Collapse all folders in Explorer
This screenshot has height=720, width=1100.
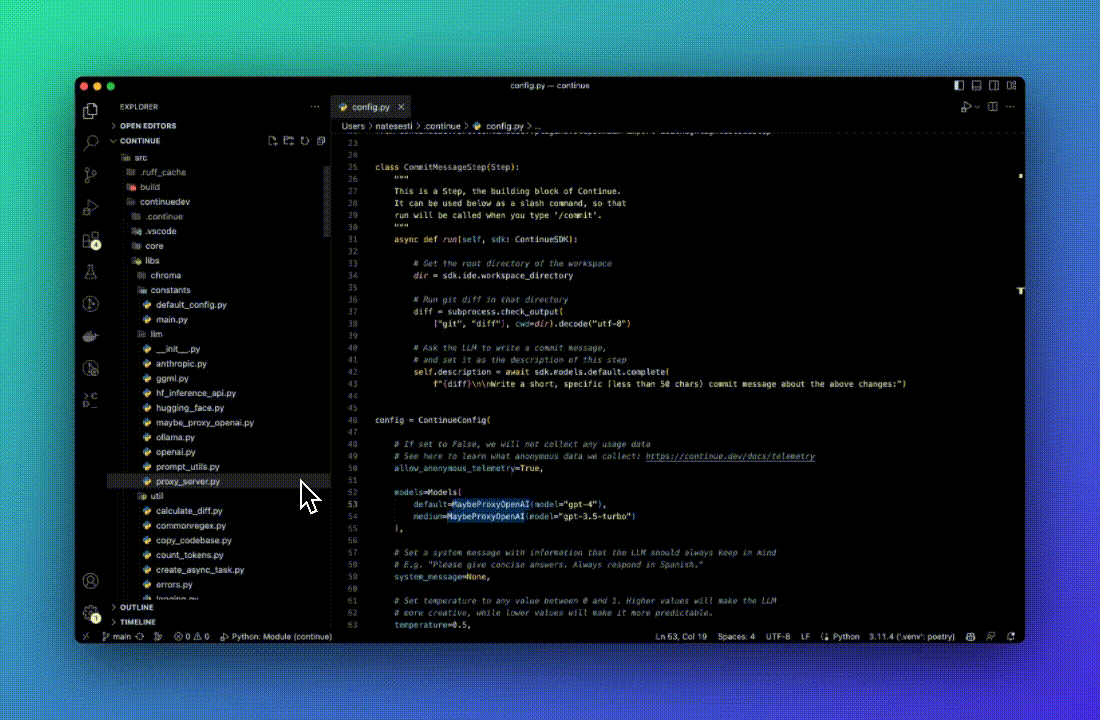point(321,141)
